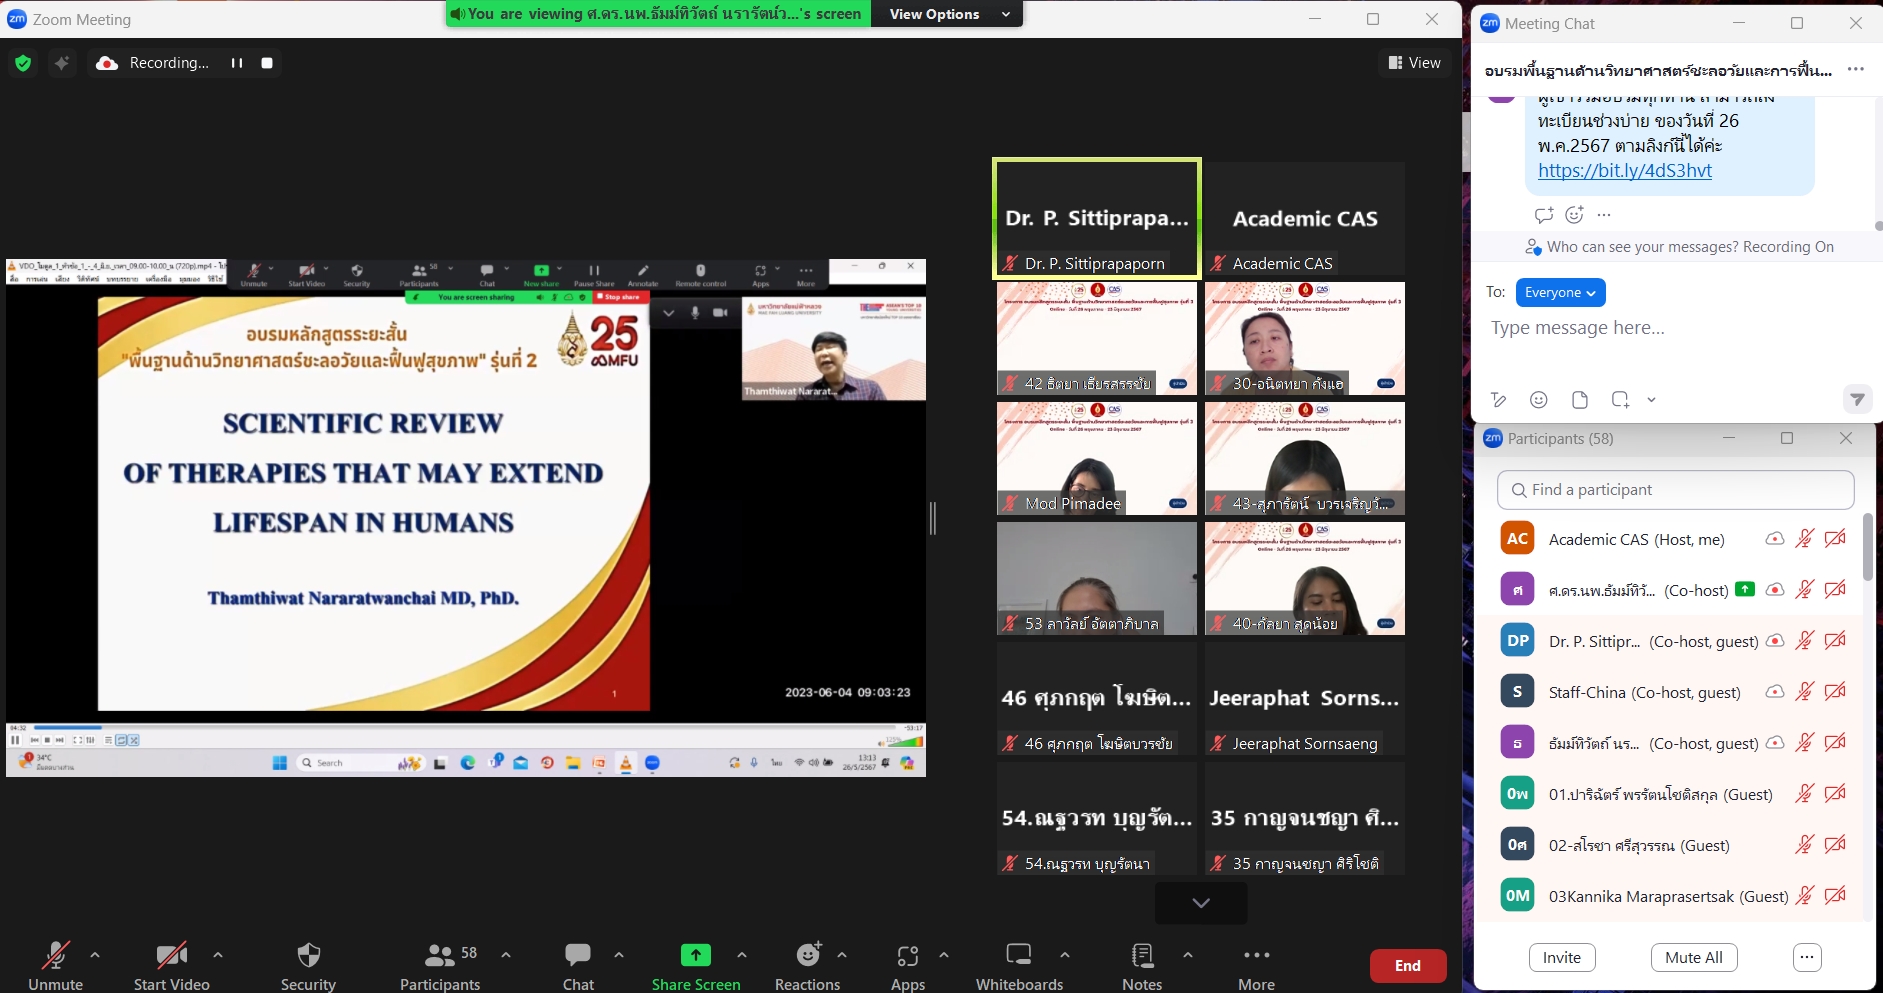Viewport: 1883px width, 993px height.
Task: Open the View layout menu
Action: 1415,63
